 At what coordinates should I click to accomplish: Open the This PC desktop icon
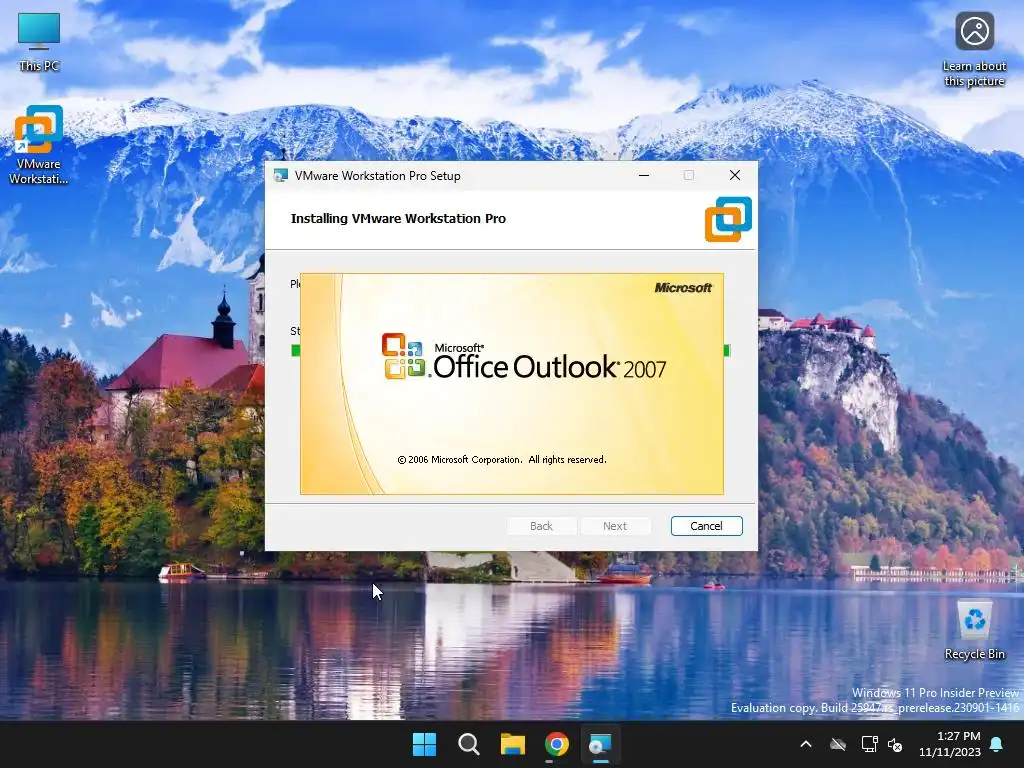click(39, 42)
